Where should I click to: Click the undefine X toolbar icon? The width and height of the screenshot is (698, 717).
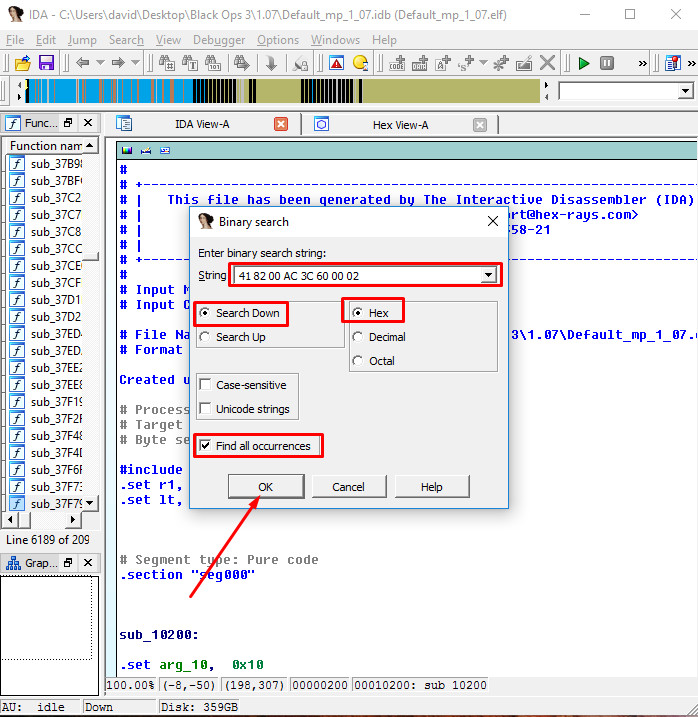tap(547, 63)
